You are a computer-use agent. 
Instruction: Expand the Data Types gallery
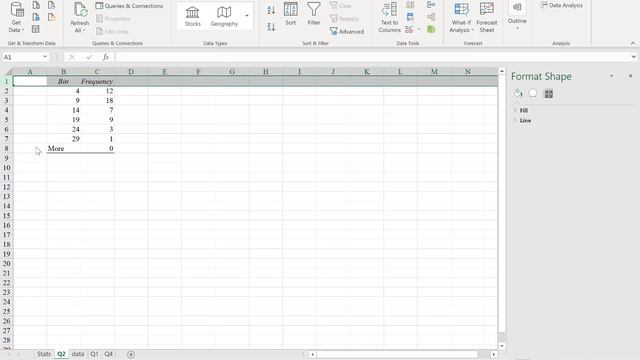pos(247,16)
